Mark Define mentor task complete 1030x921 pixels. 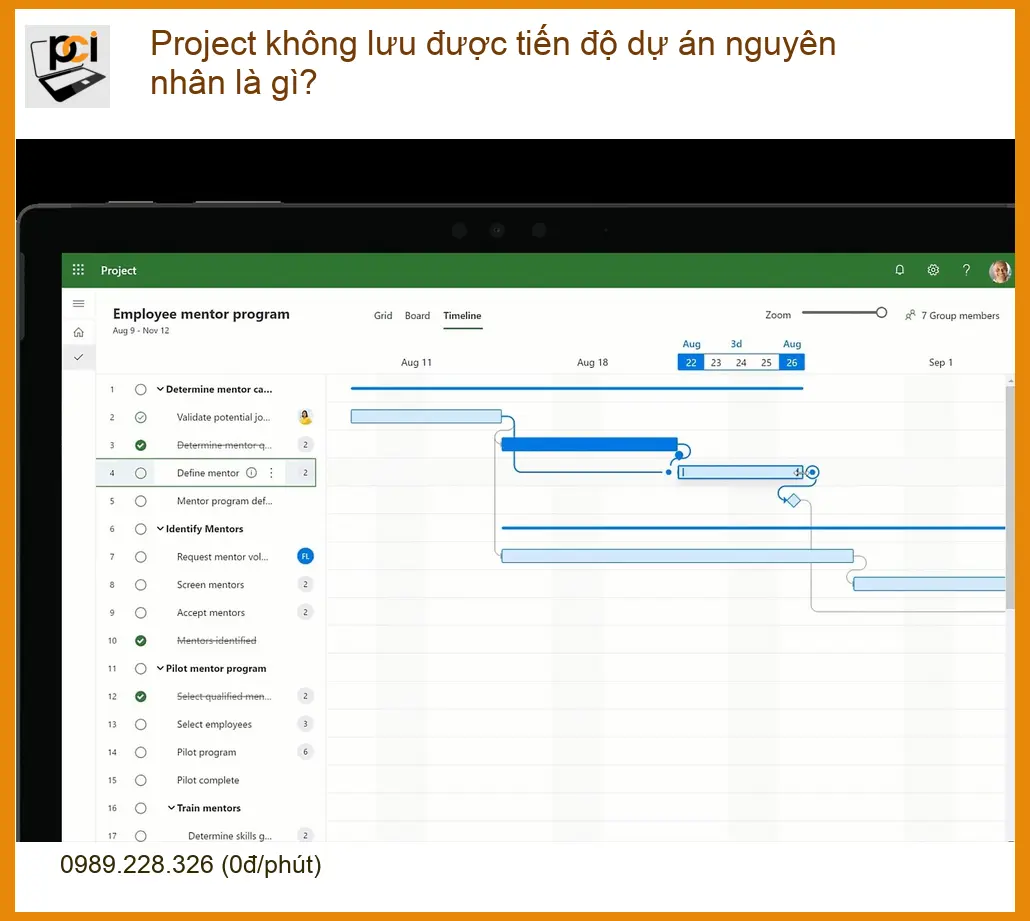point(141,473)
